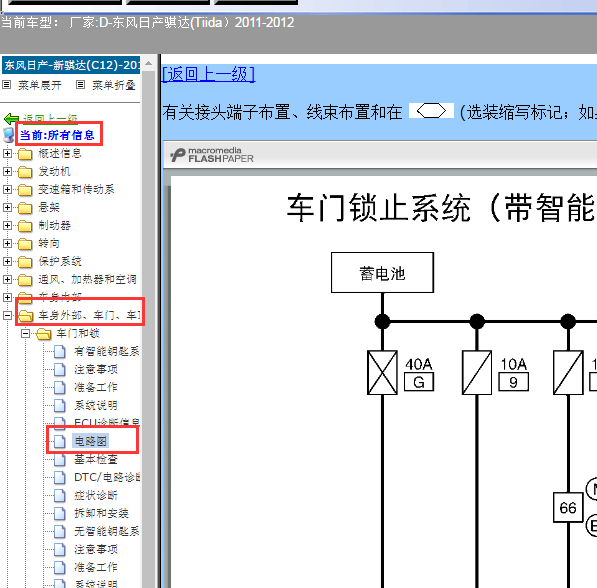The height and width of the screenshot is (588, 597).
Task: Open the DTC/电路诊断 document
Action: click(x=107, y=477)
